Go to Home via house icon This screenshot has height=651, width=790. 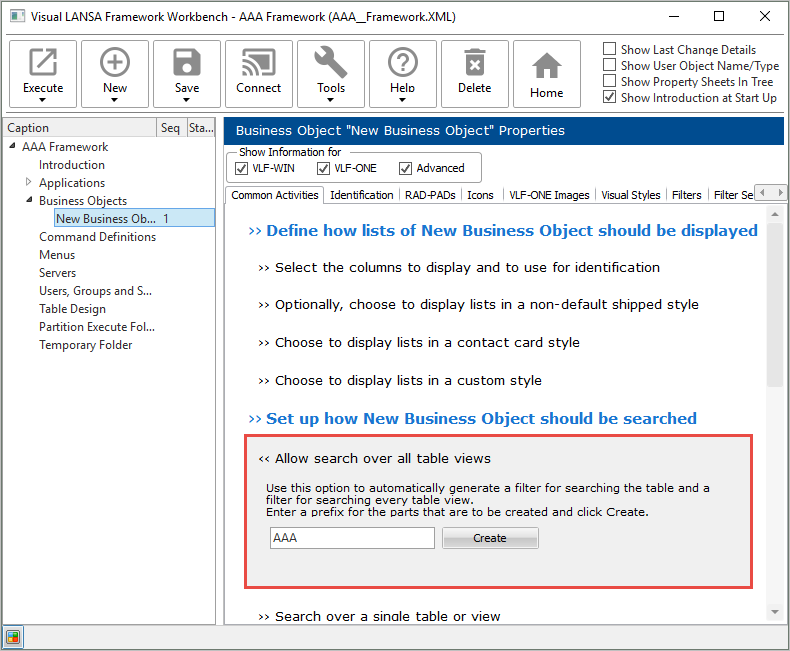[x=546, y=66]
